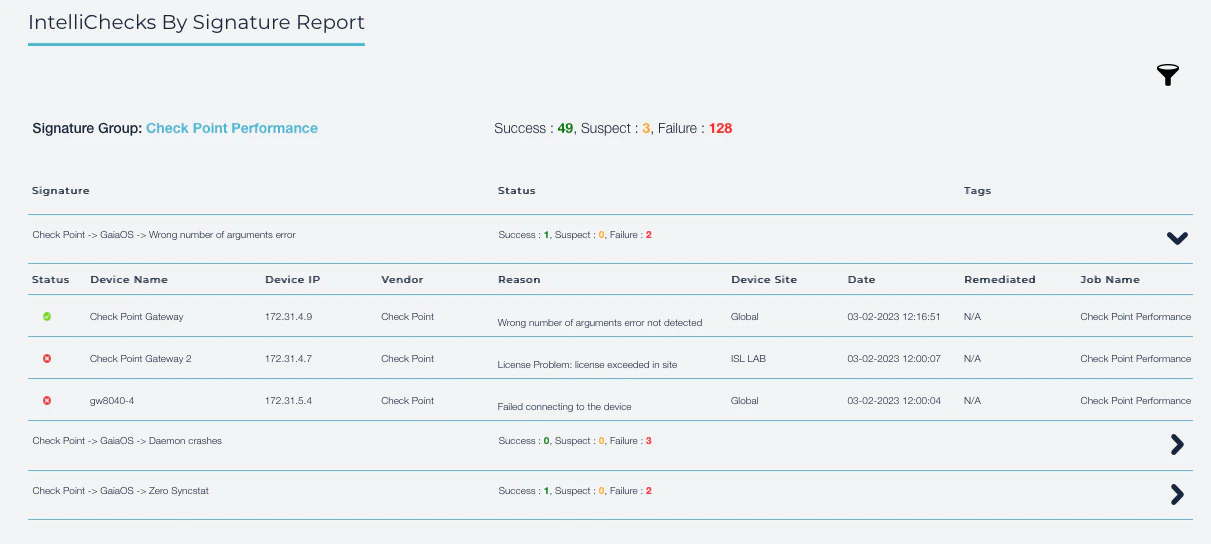Expand the Daemon crashes signature row
The width and height of the screenshot is (1211, 544).
point(1177,445)
